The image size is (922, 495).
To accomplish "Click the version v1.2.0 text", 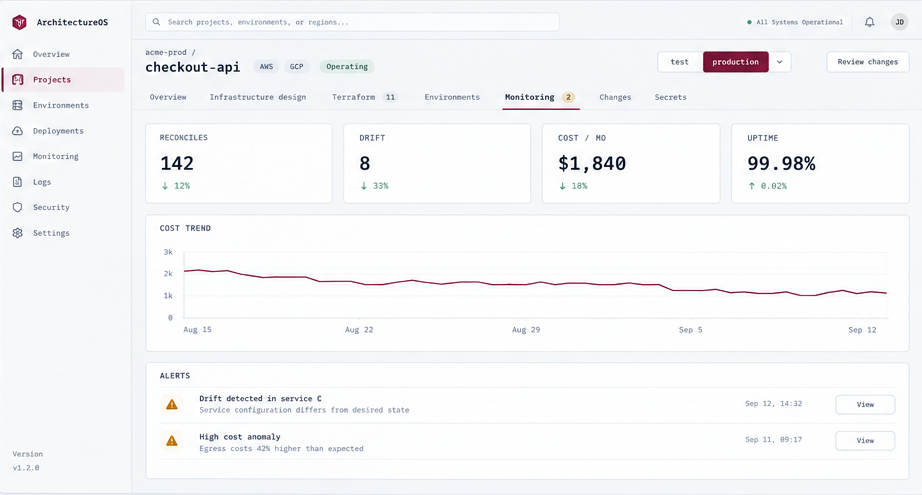I will 26,468.
